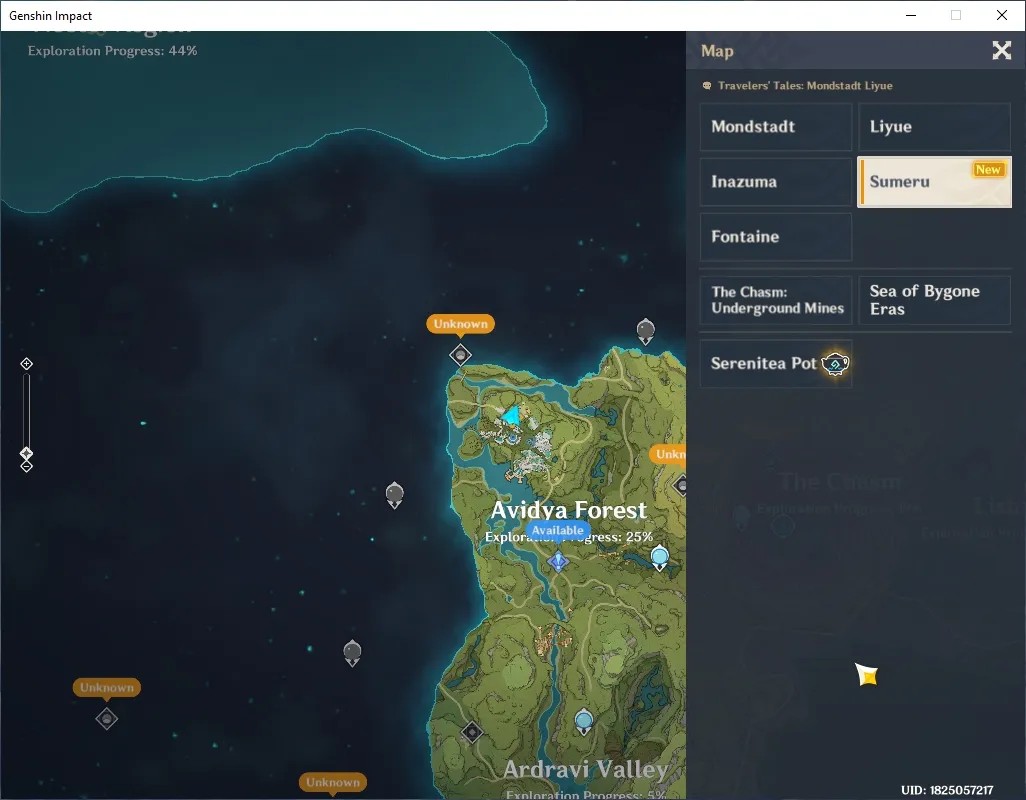Enter the Serenitea Pot realm

point(775,364)
